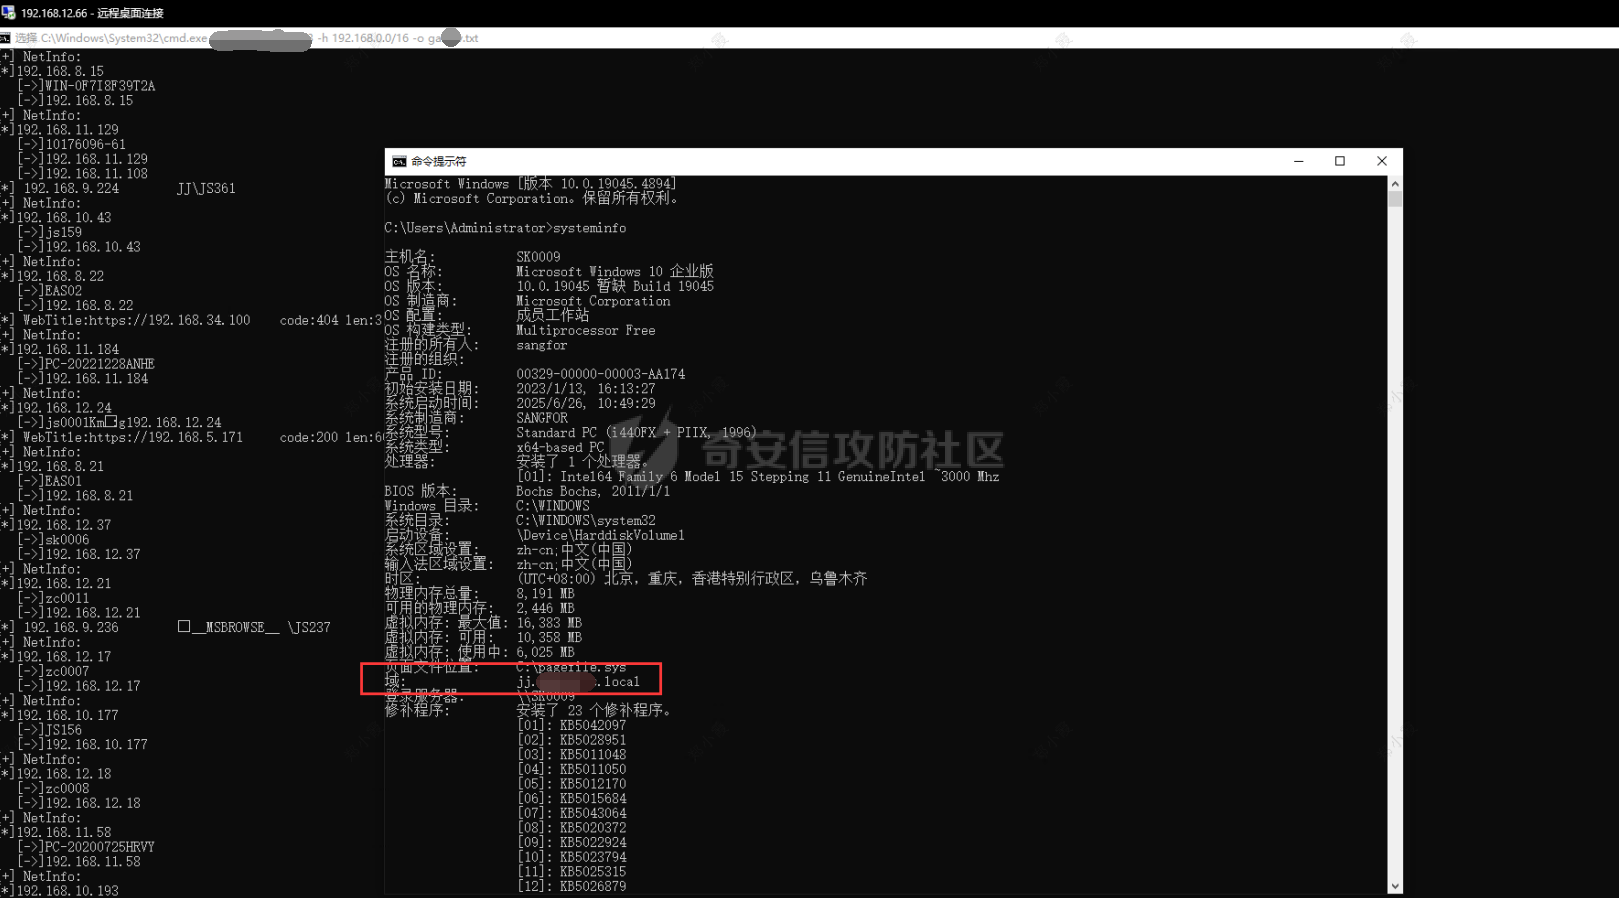Click hostname WIN-0F7I8F39T2A in scan output
Image resolution: width=1619 pixels, height=898 pixels.
100,86
